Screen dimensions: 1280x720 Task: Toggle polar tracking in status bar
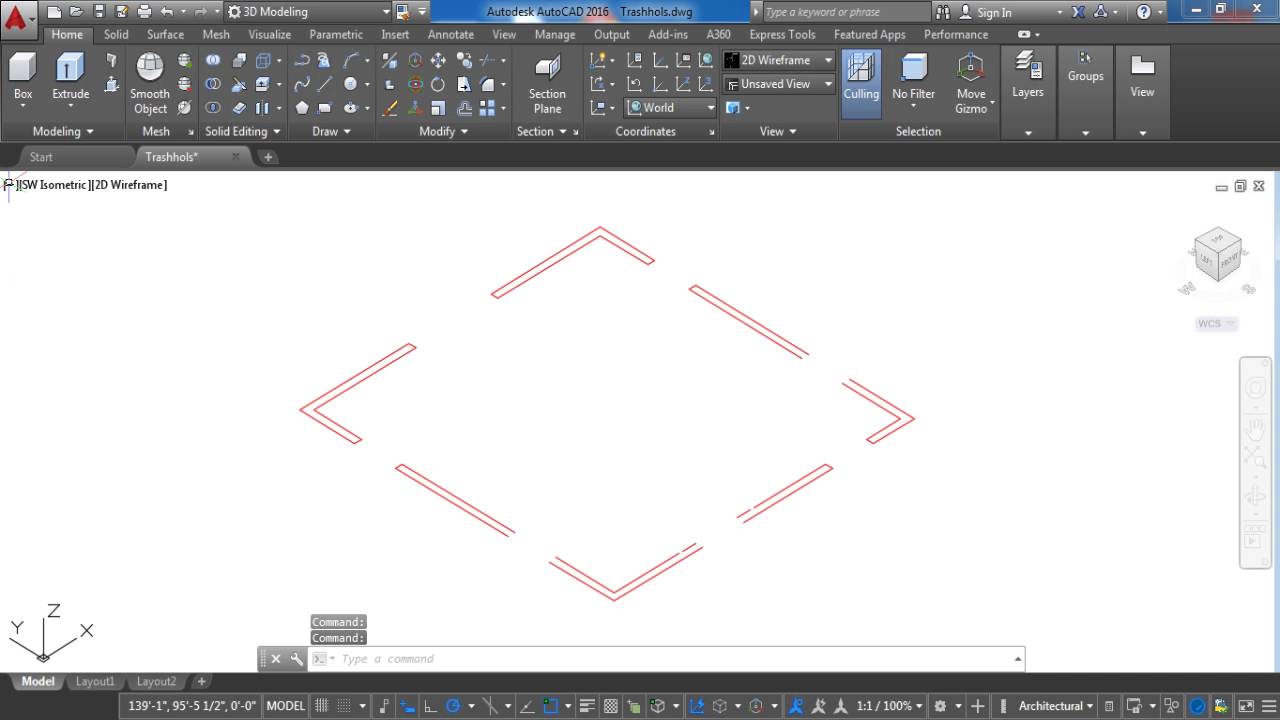pyautogui.click(x=453, y=706)
